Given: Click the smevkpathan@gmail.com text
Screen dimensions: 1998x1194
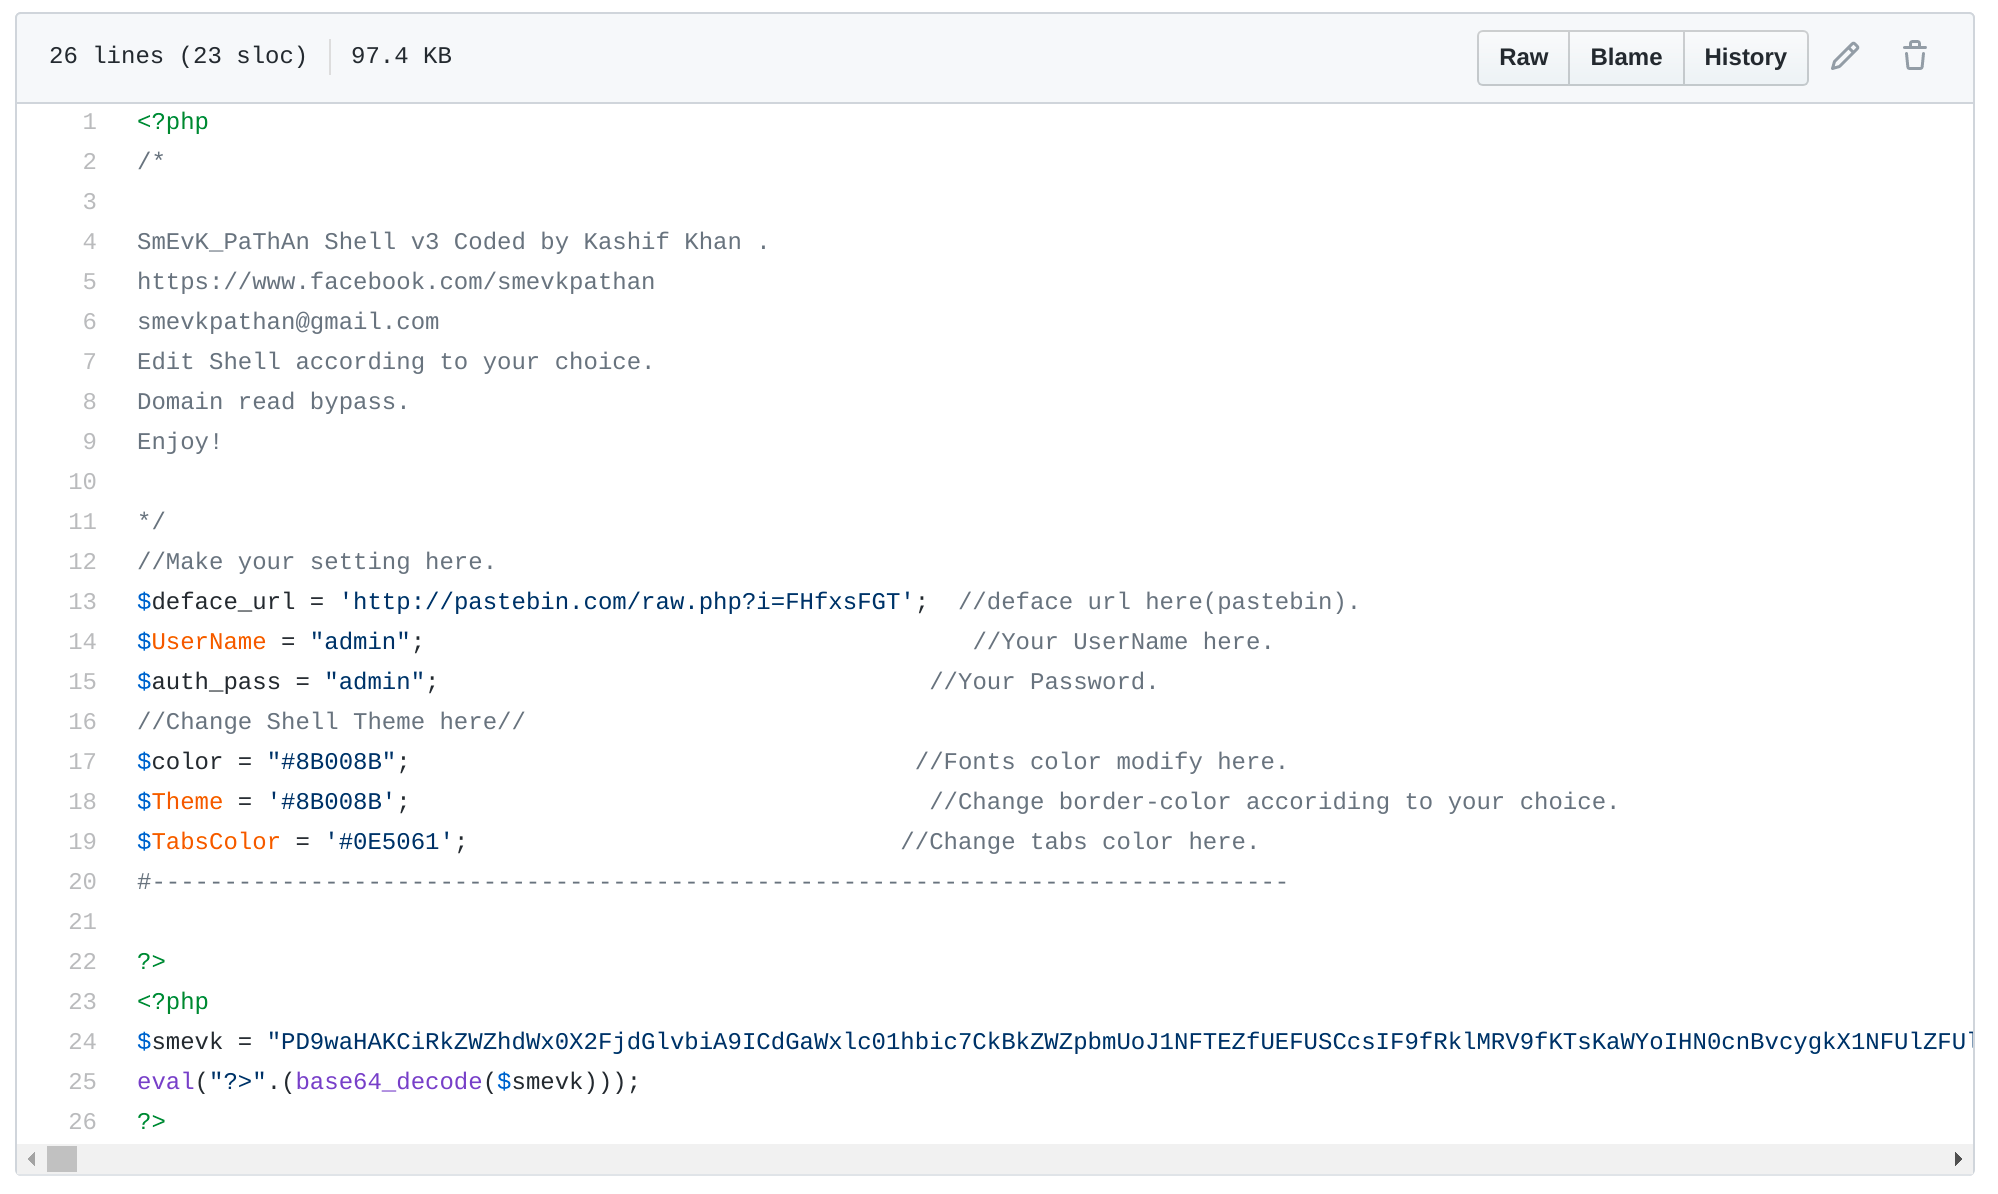Looking at the screenshot, I should click(x=288, y=322).
